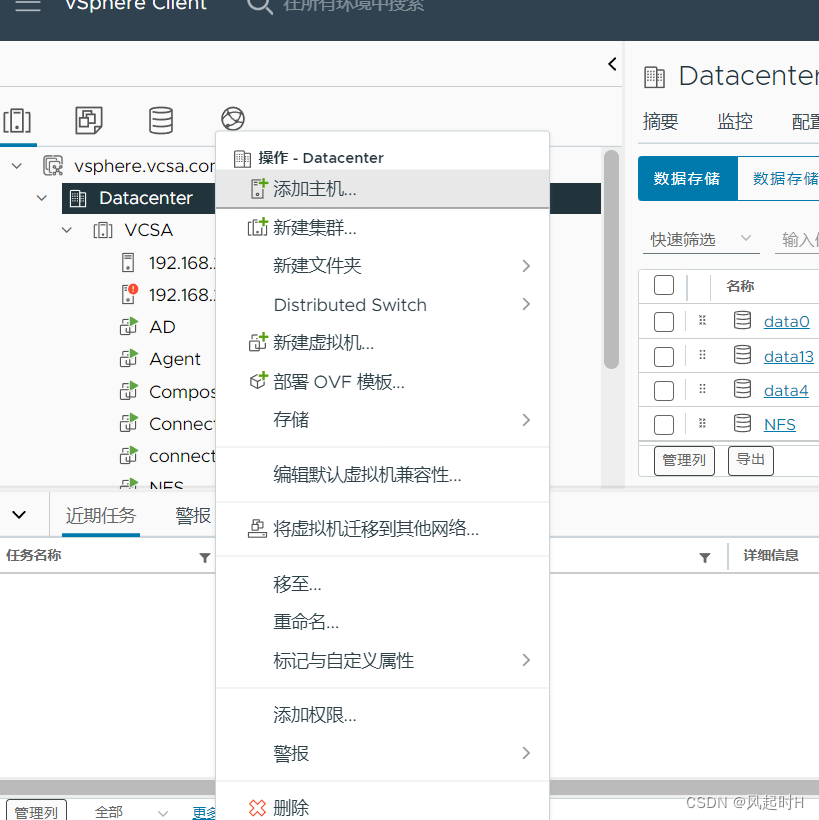Collapse the Datacenter tree node
Viewport: 819px width, 820px height.
pos(42,198)
